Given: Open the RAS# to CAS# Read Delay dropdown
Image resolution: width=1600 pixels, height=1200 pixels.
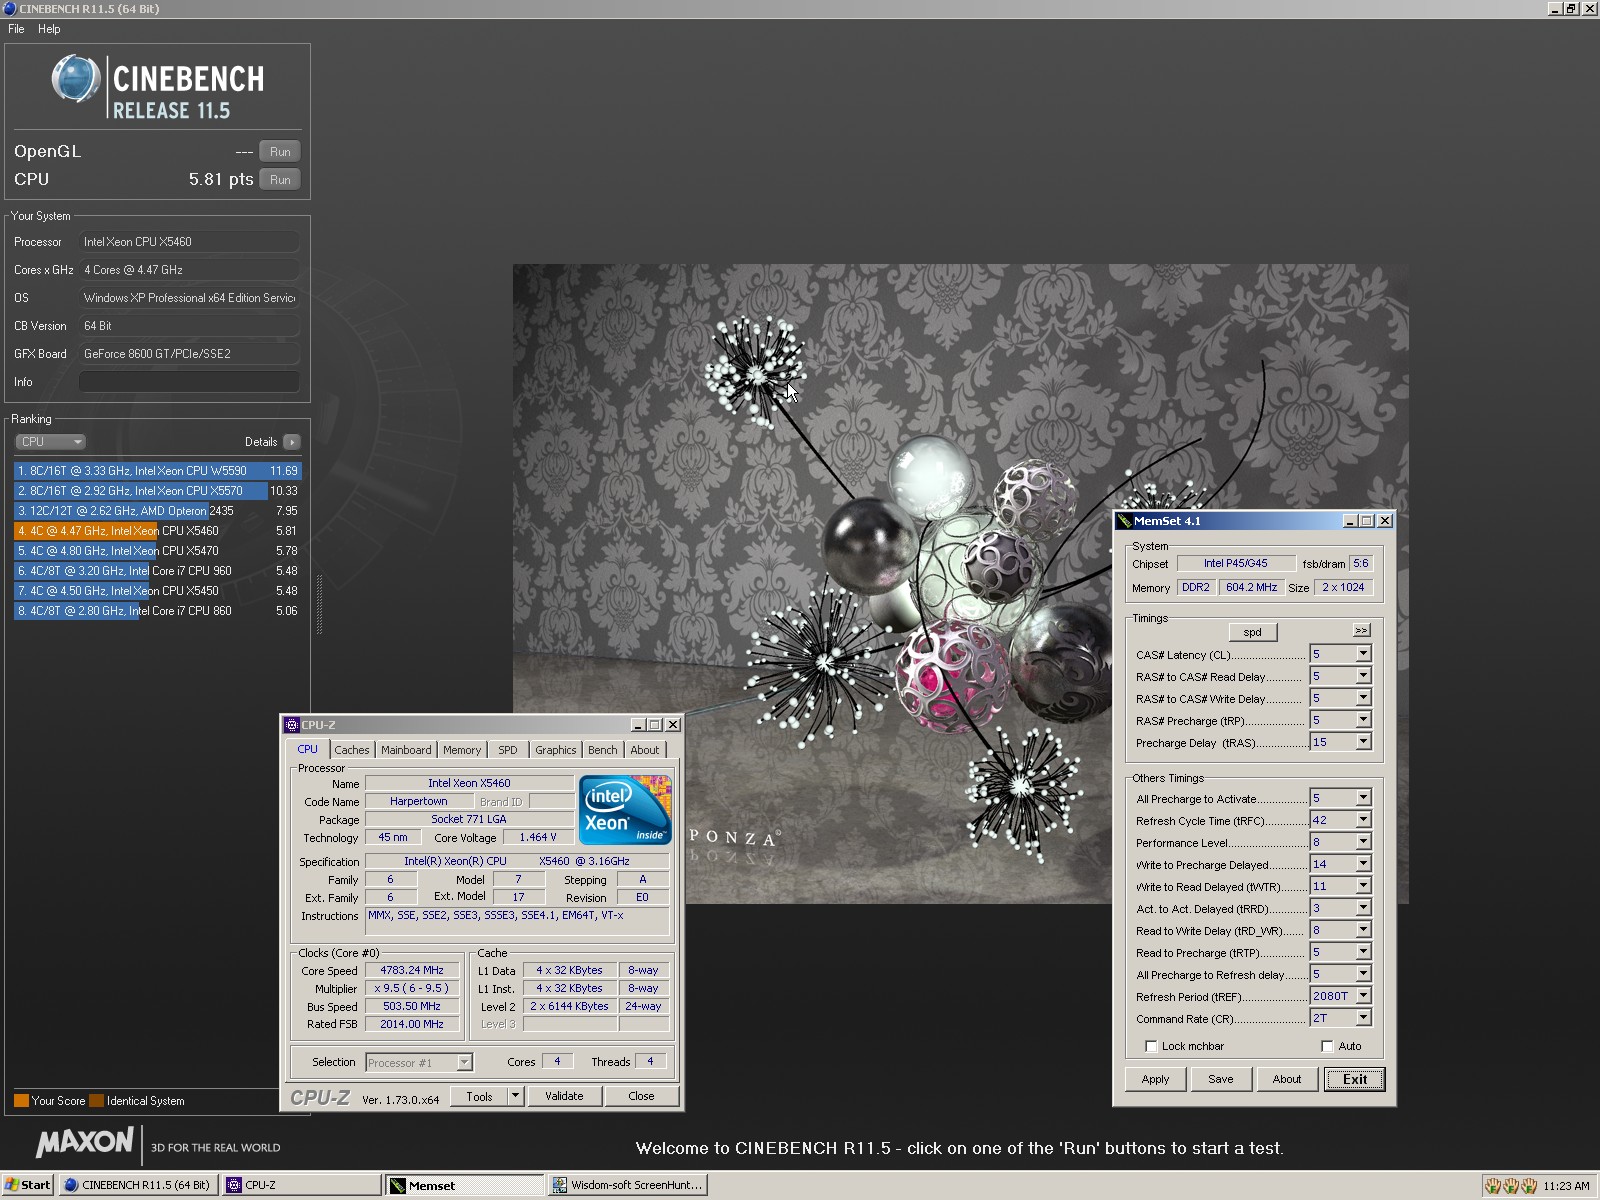Looking at the screenshot, I should 1363,676.
